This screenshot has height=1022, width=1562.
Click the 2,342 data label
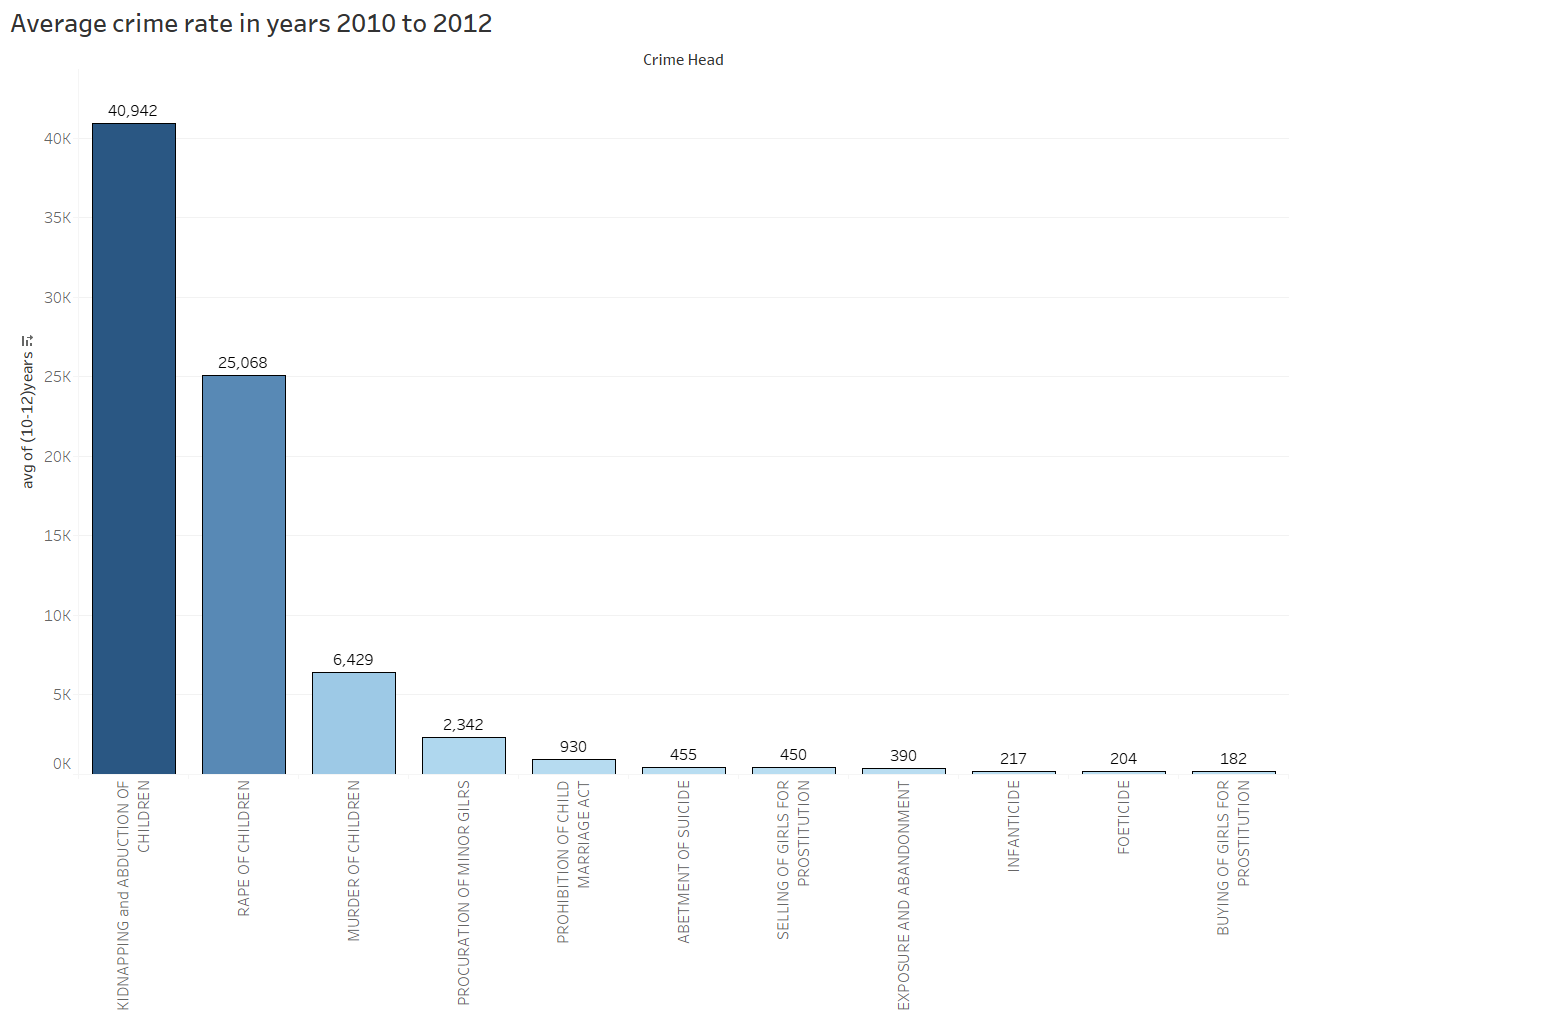point(463,725)
